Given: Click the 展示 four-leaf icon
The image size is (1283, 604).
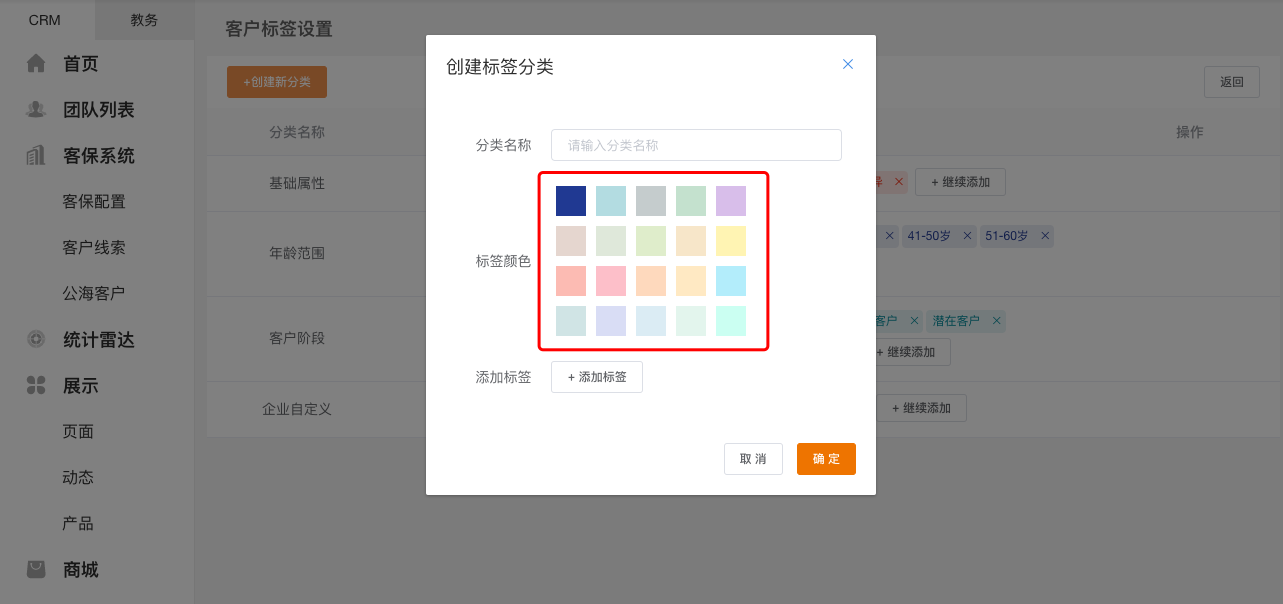Looking at the screenshot, I should (36, 386).
